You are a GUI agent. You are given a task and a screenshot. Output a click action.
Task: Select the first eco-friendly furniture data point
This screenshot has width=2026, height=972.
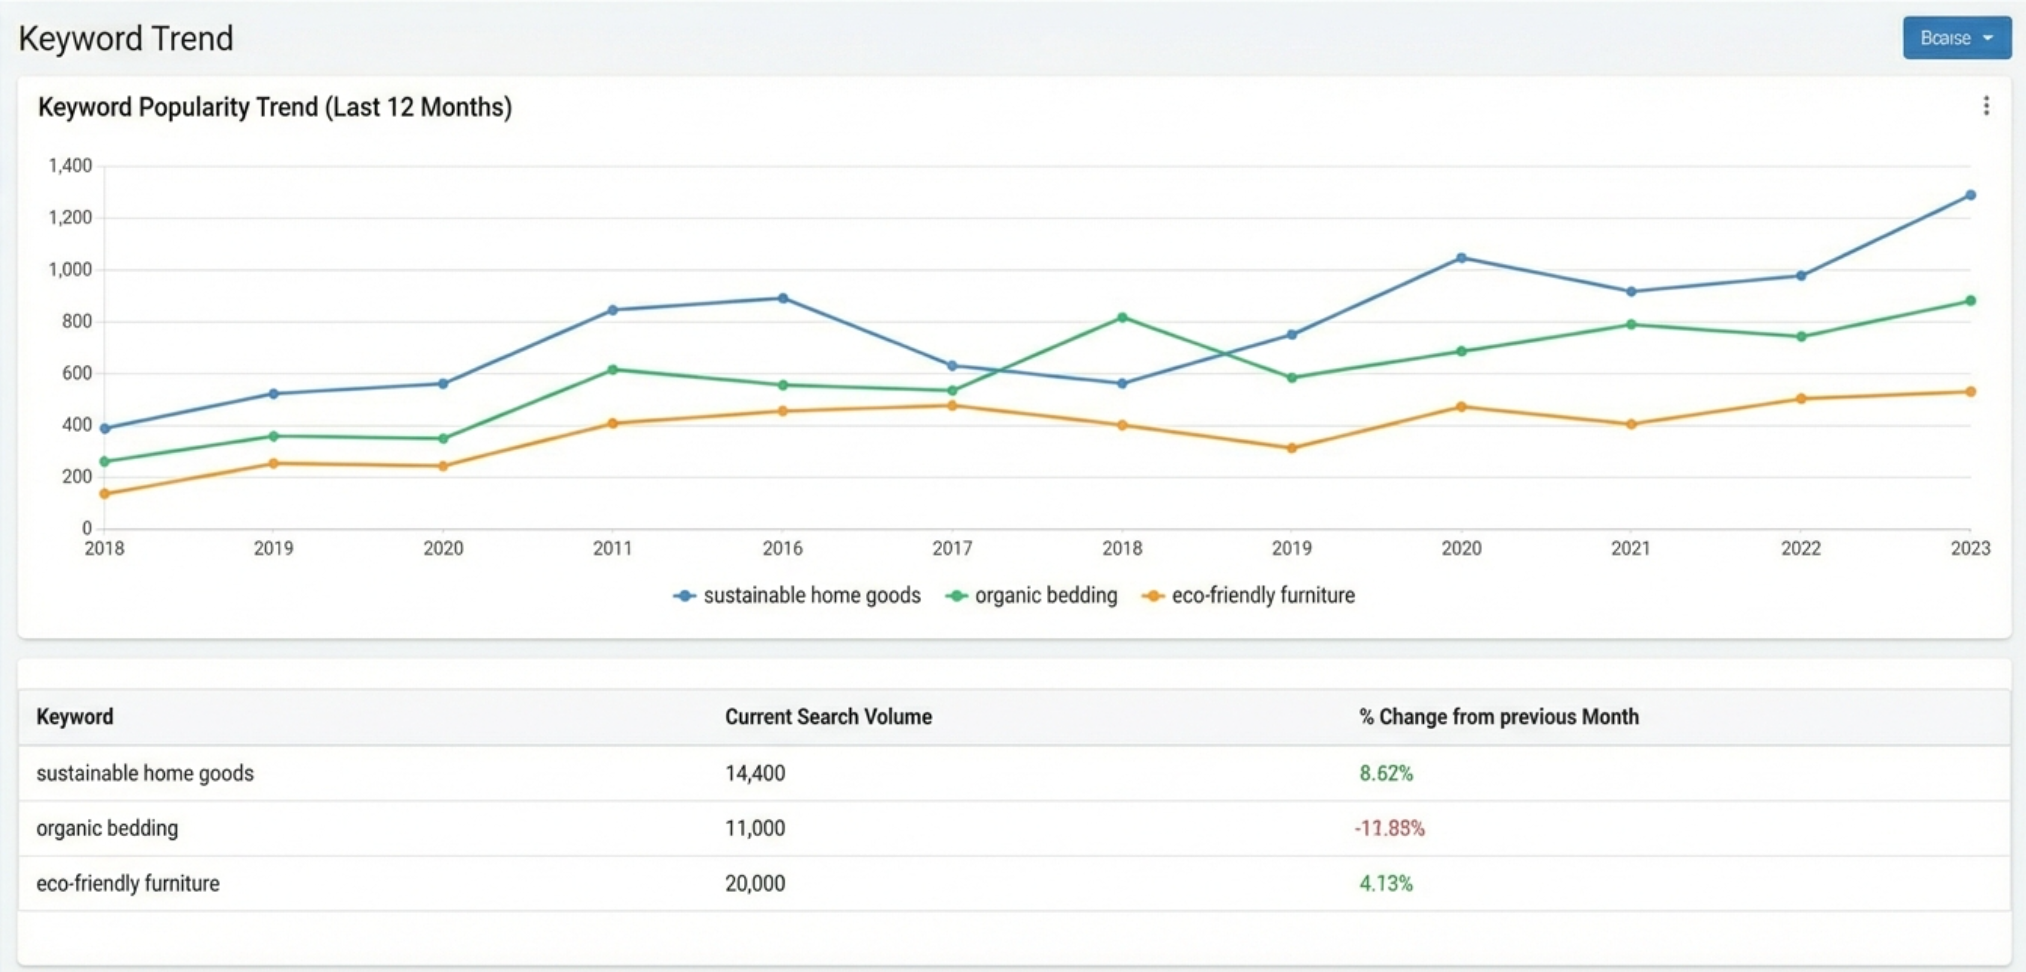pos(104,493)
